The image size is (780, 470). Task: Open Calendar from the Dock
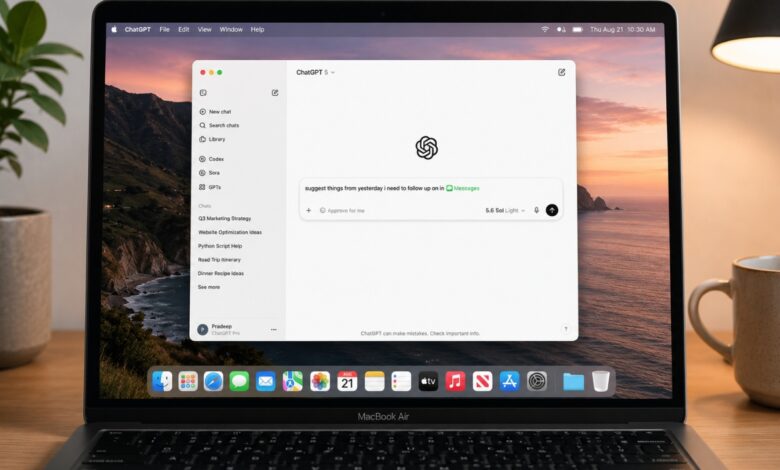coord(347,381)
